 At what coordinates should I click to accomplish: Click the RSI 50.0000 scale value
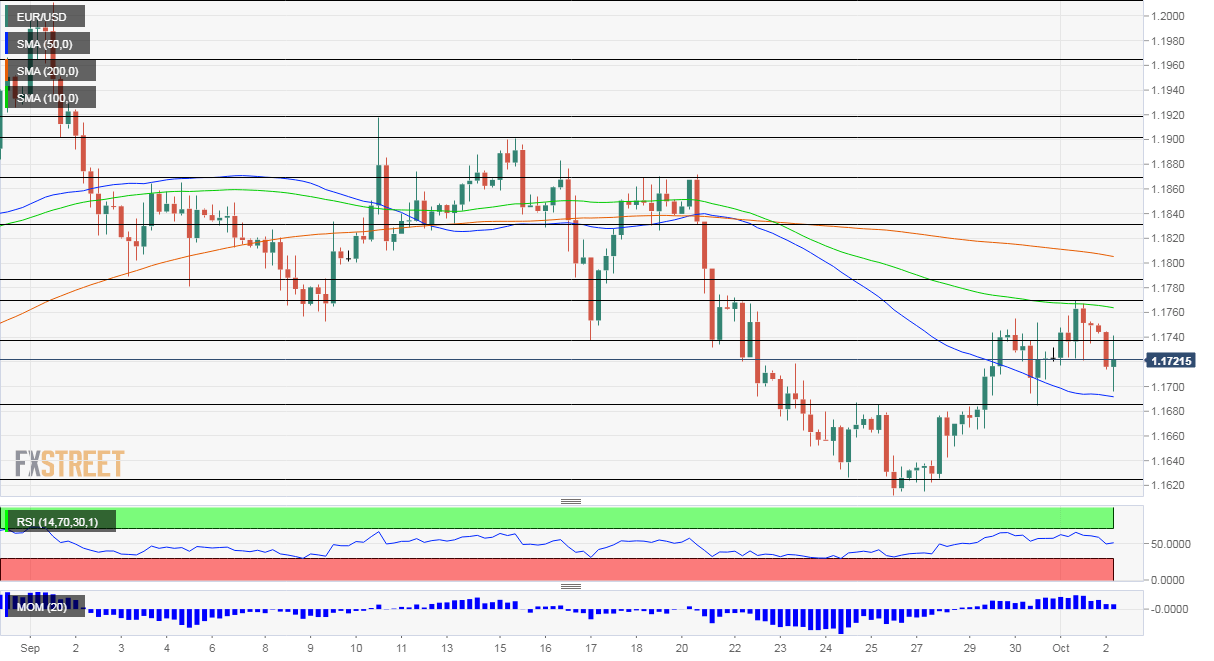pos(1171,544)
